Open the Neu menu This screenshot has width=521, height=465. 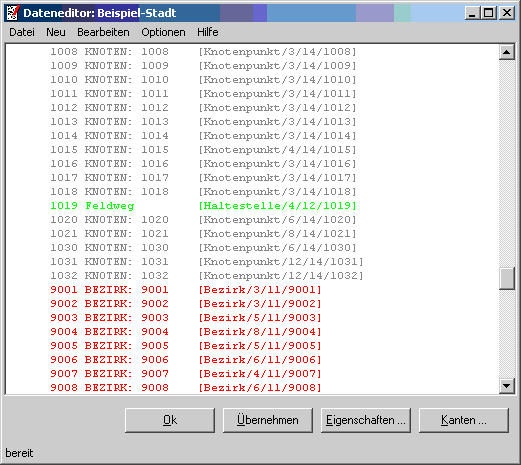[56, 32]
